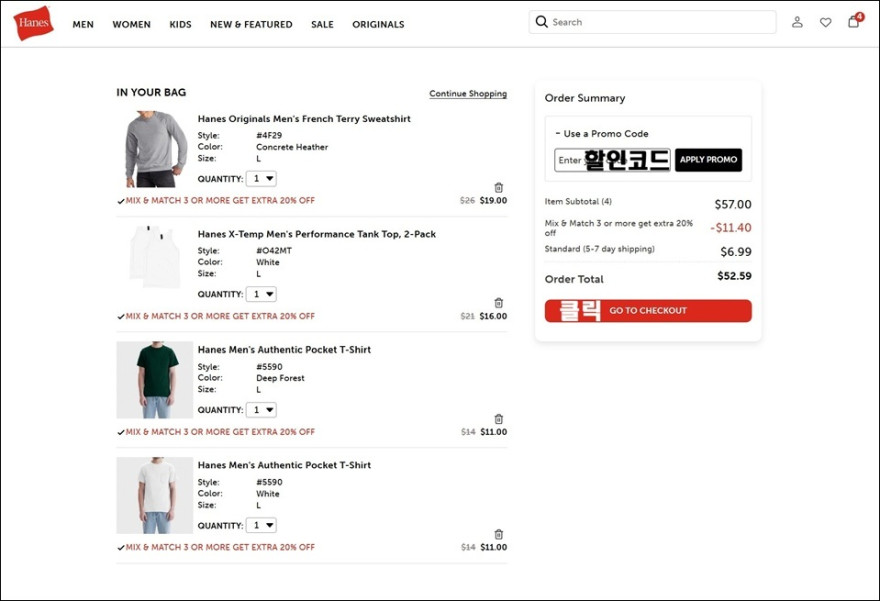The width and height of the screenshot is (880, 601).
Task: Remove White Pocket T-Shirt trash icon
Action: coord(498,534)
